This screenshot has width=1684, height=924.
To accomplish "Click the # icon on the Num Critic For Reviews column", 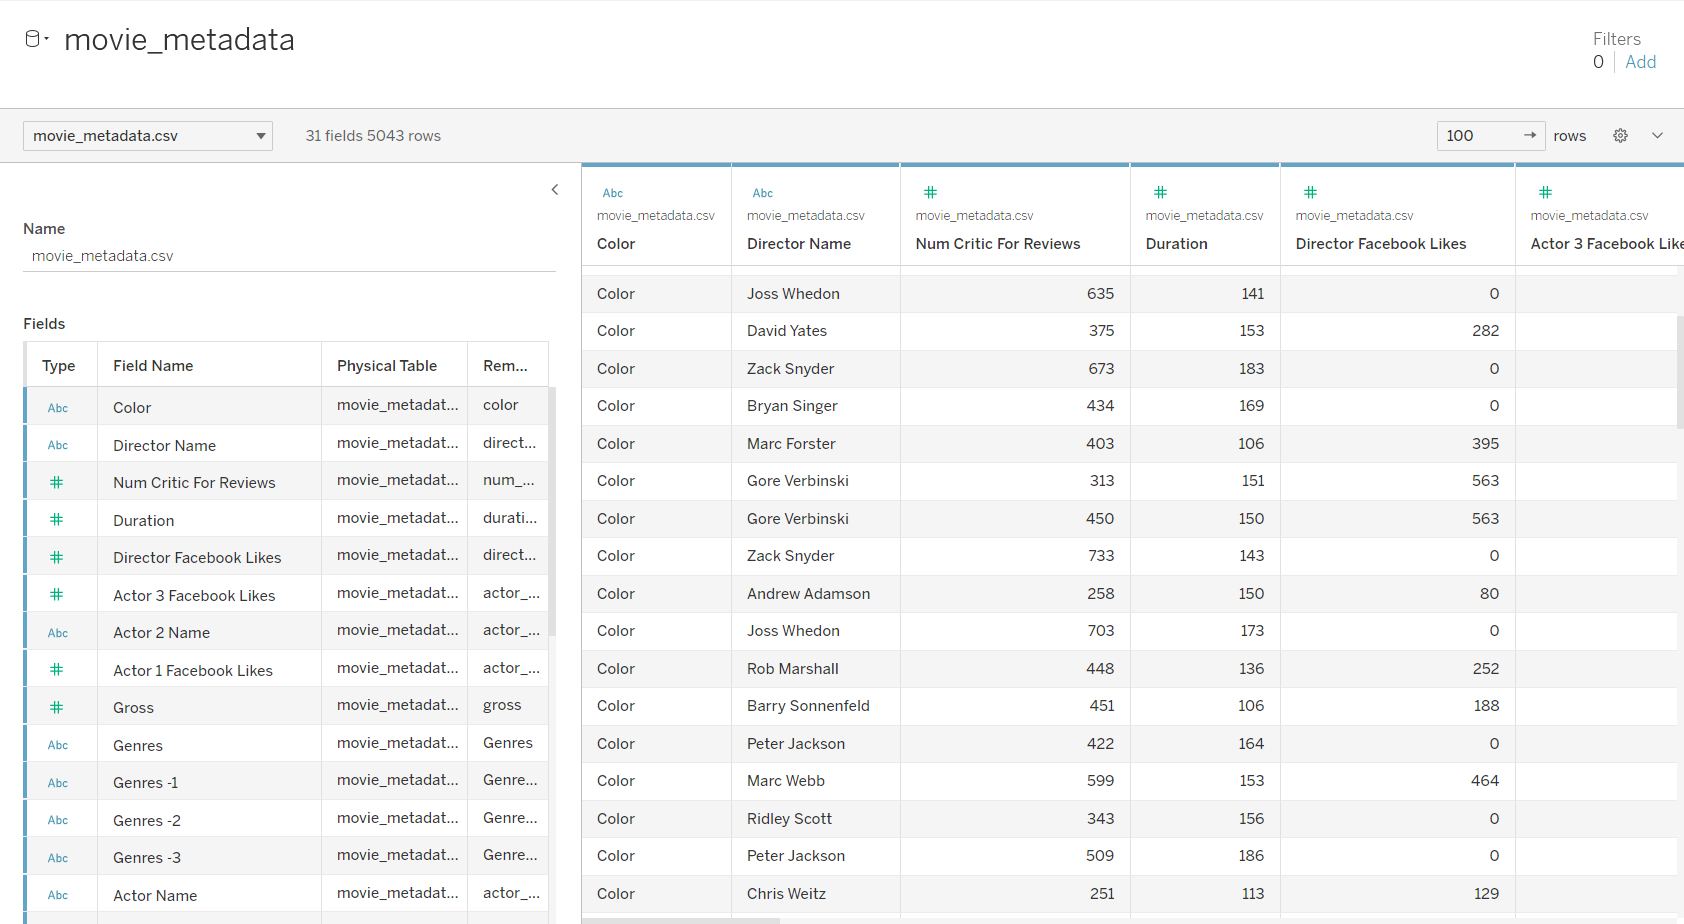I will 930,192.
